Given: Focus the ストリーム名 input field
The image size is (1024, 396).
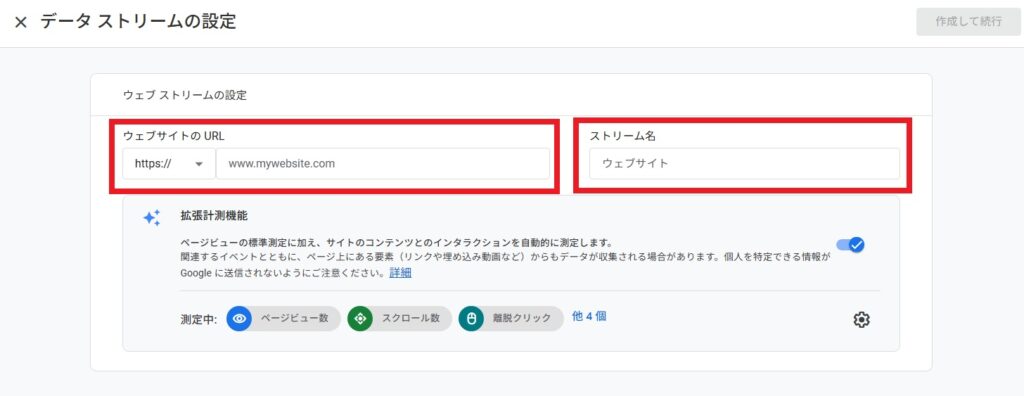Looking at the screenshot, I should click(x=744, y=163).
